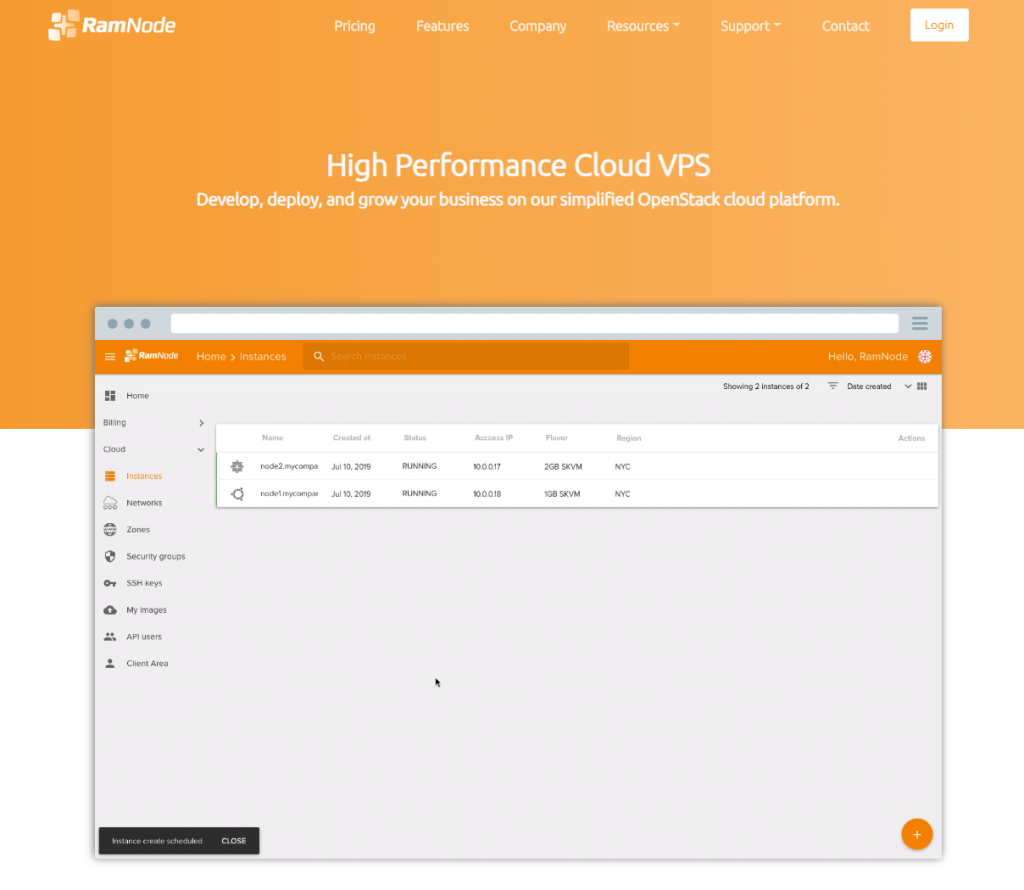
Task: Click the RamNode logo in the site header
Action: tap(112, 25)
